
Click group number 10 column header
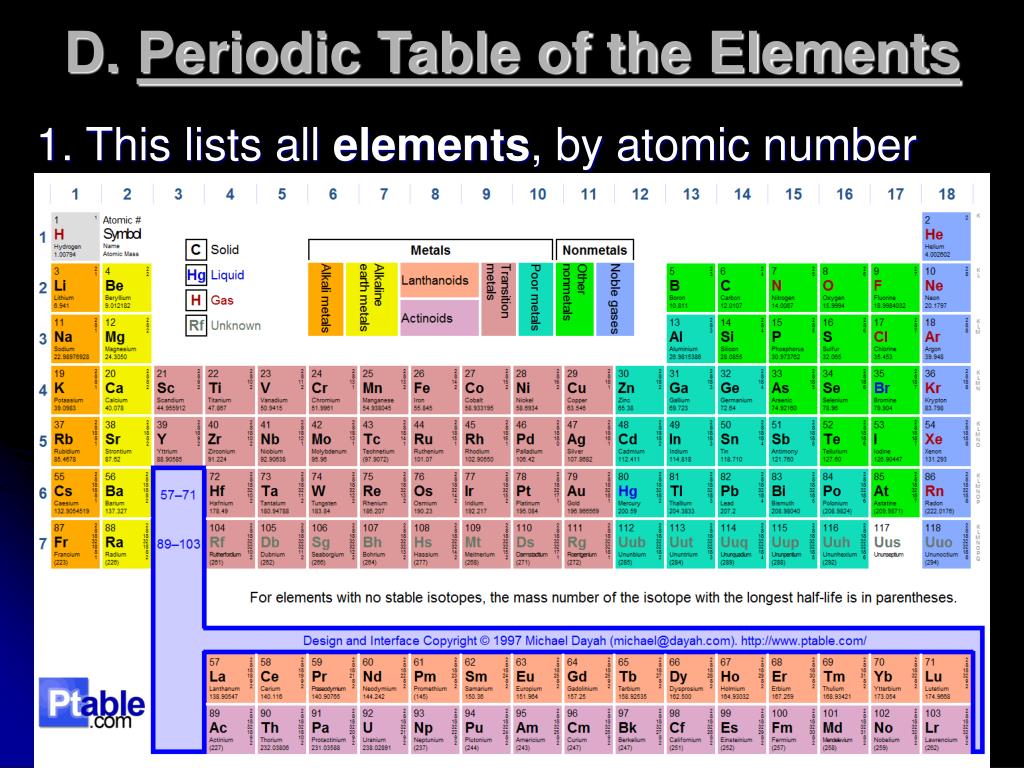537,194
